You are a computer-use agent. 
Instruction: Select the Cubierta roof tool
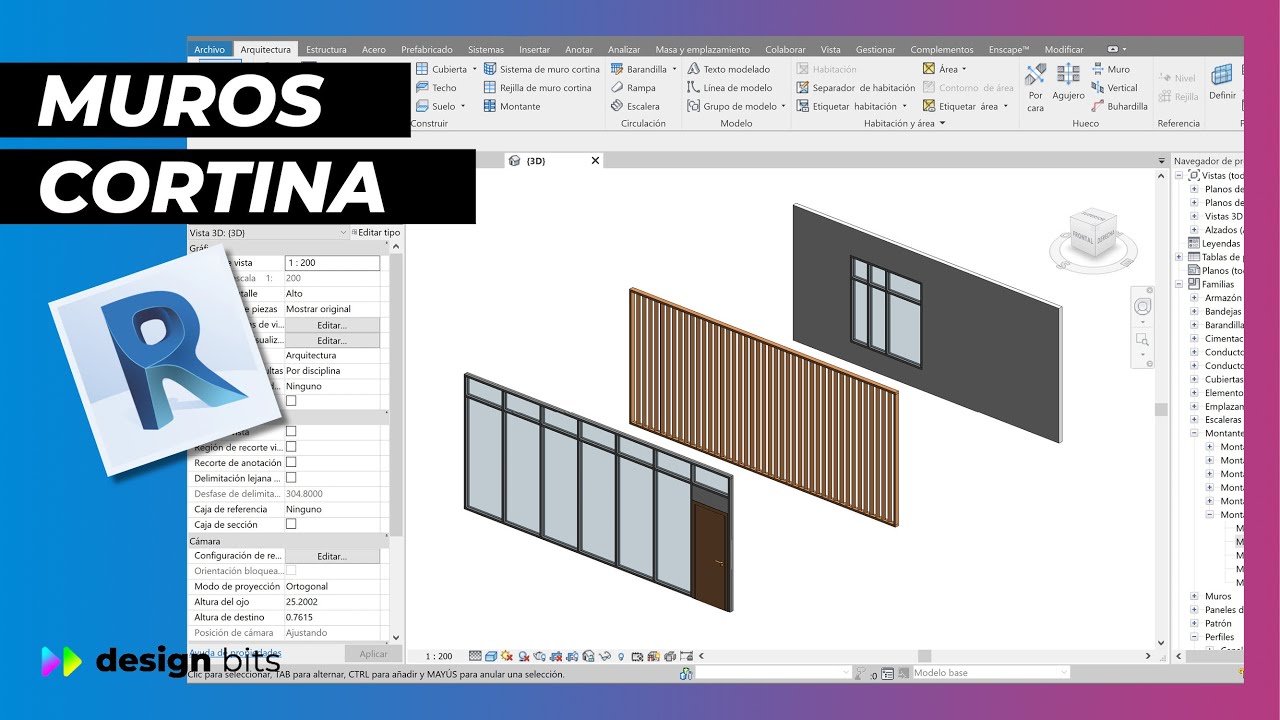point(446,69)
